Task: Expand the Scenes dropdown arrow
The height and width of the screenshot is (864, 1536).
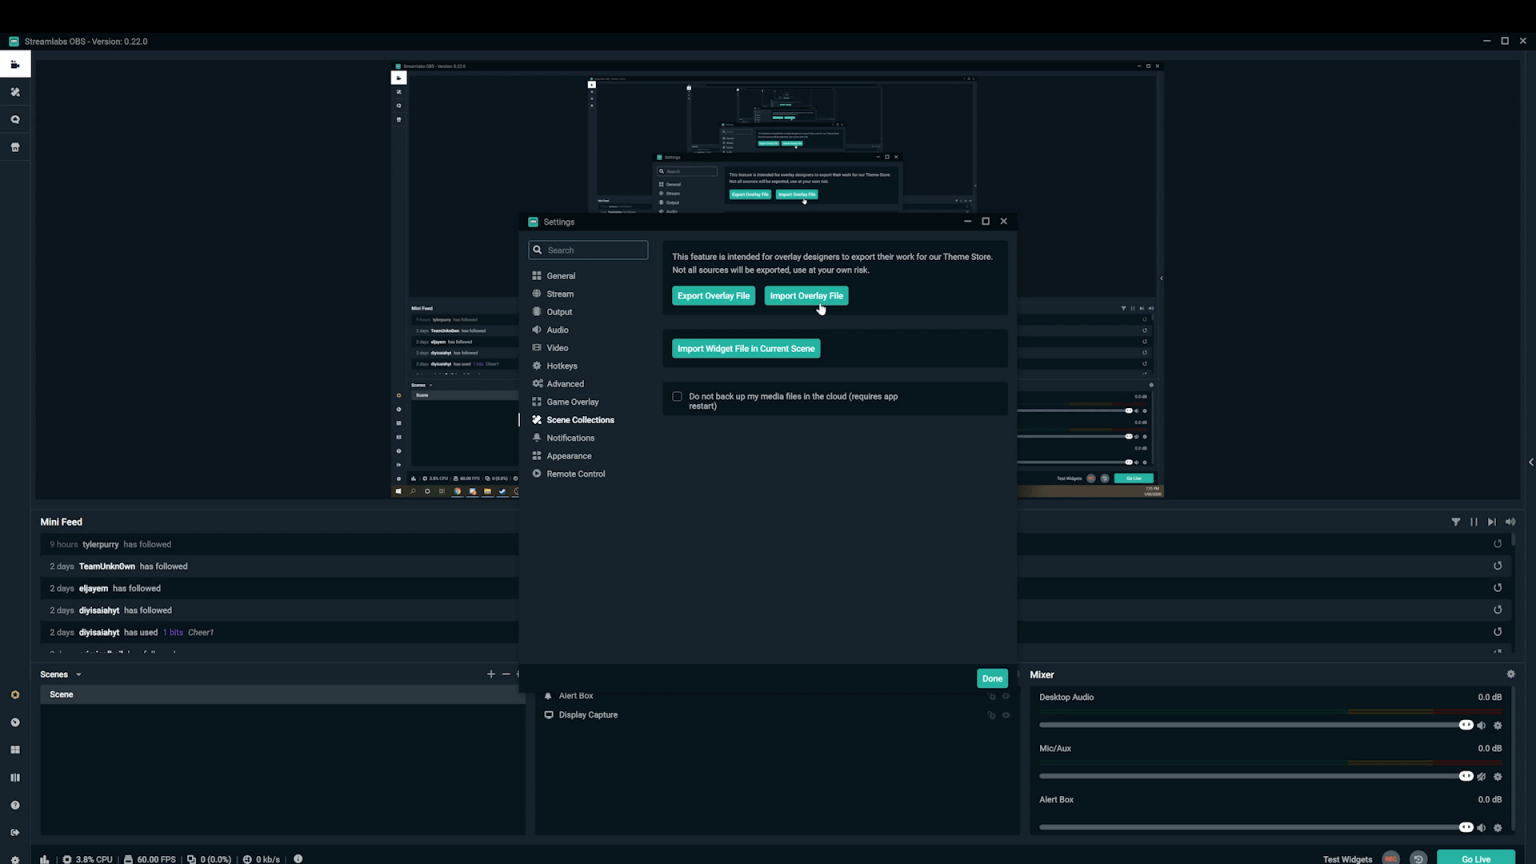Action: pos(78,674)
